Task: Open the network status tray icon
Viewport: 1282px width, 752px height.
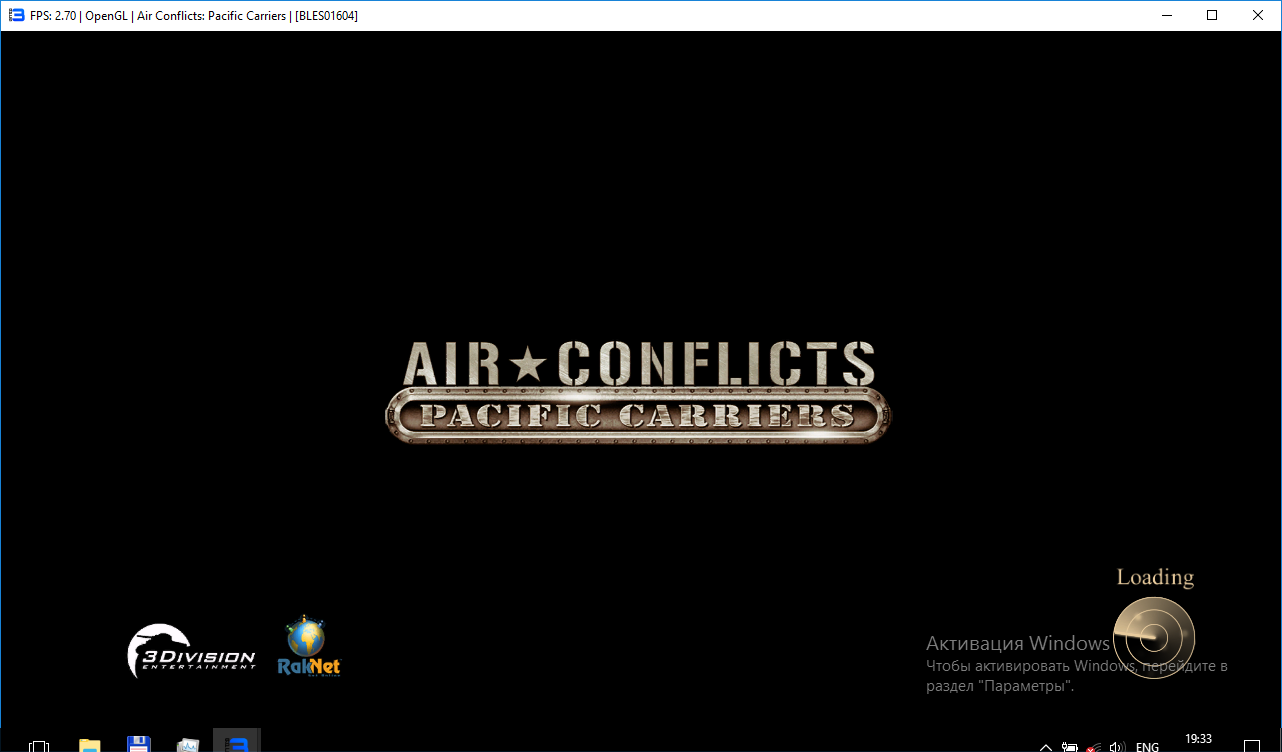Action: coord(1094,747)
